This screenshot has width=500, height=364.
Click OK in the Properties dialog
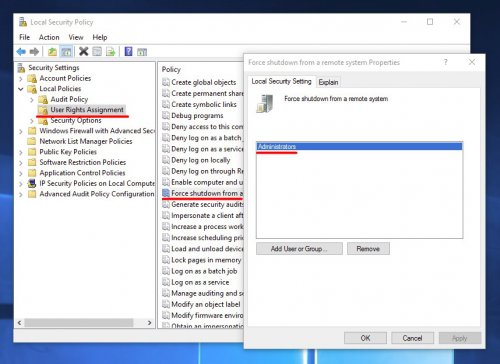click(x=365, y=338)
